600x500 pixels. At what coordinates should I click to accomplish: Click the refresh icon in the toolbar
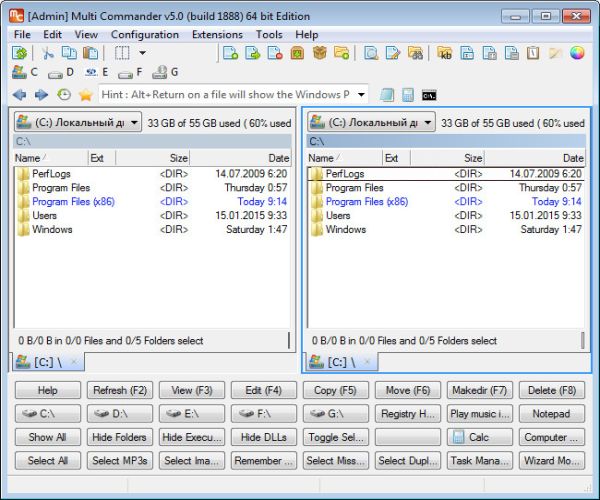[x=19, y=53]
